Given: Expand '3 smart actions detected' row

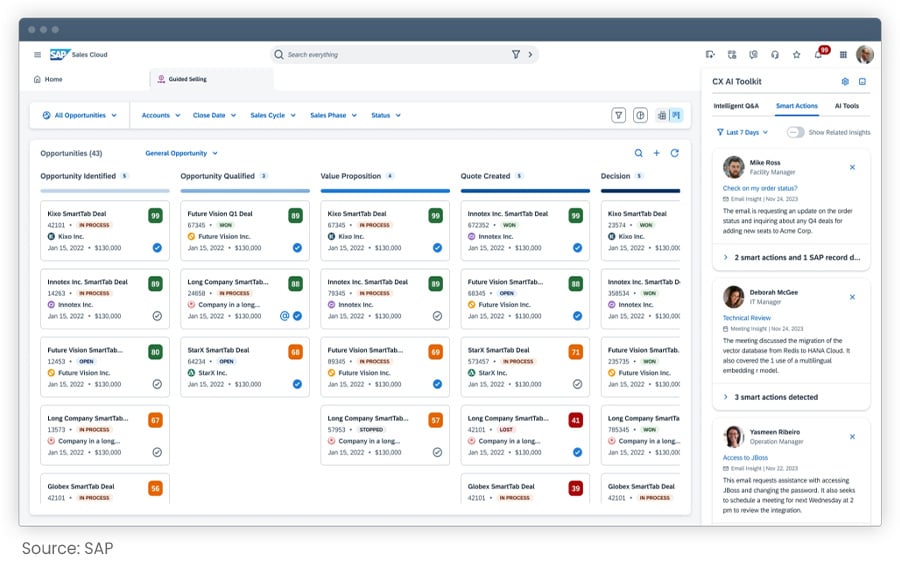Looking at the screenshot, I should 791,397.
